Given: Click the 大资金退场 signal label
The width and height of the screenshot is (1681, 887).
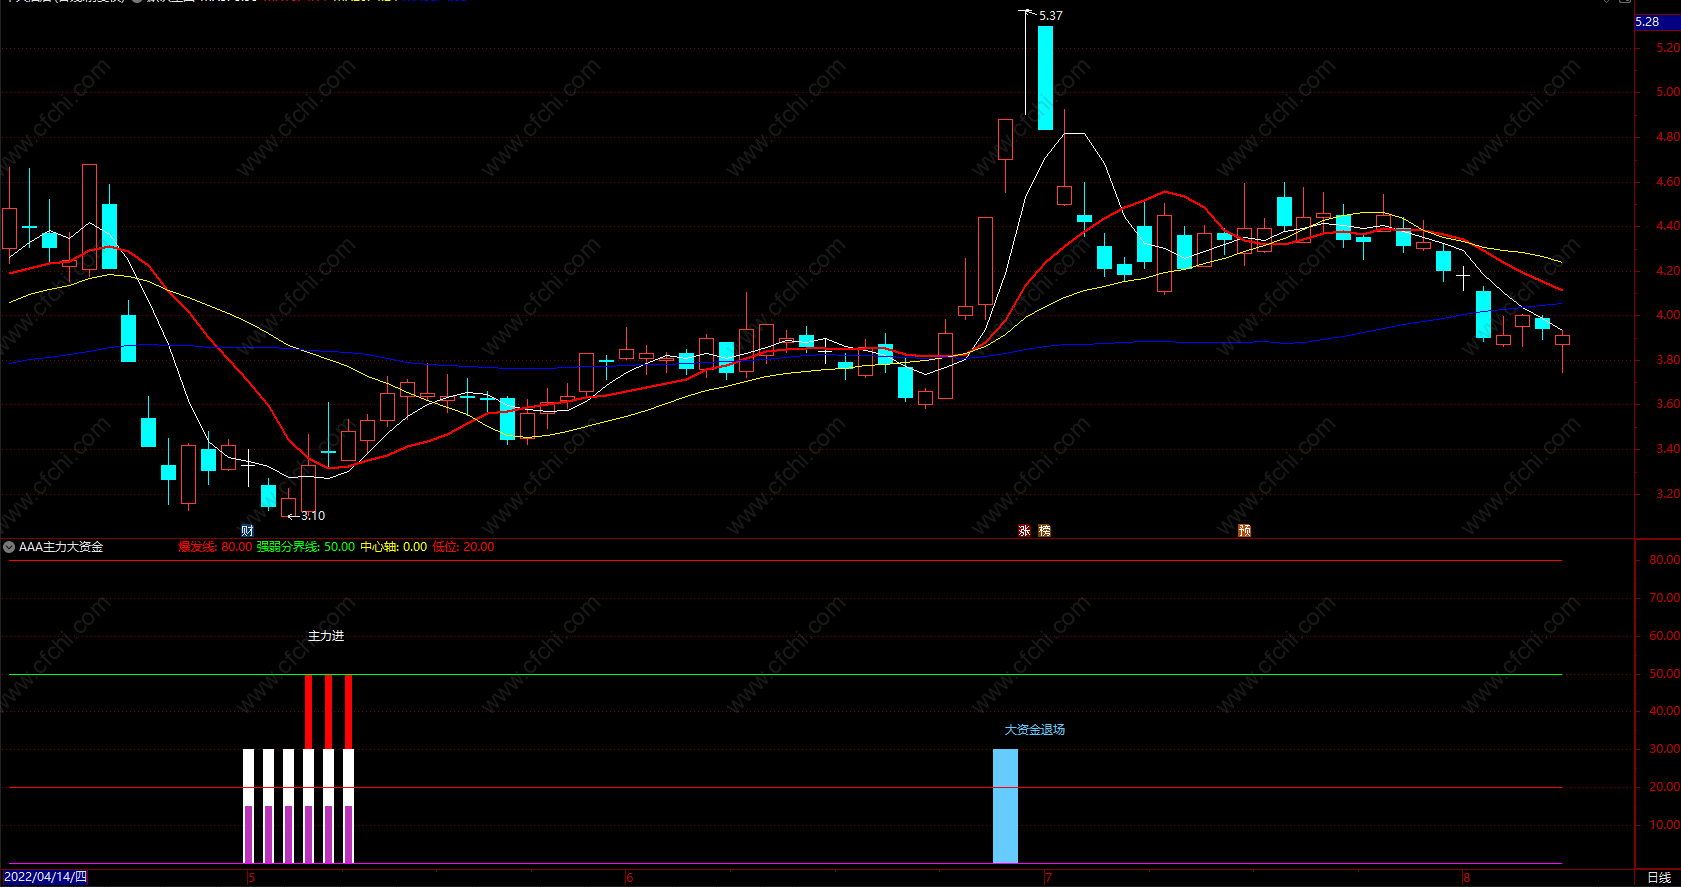Looking at the screenshot, I should 1034,730.
